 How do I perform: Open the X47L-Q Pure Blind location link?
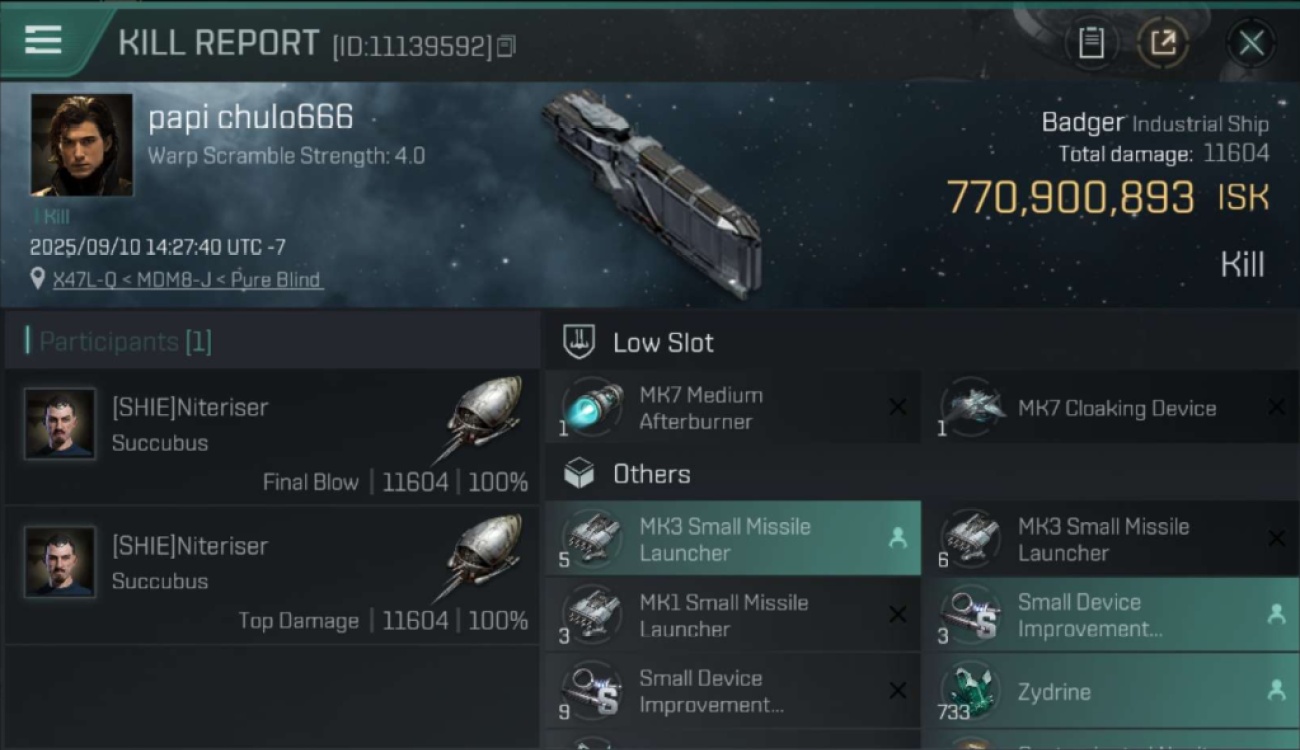pyautogui.click(x=187, y=280)
